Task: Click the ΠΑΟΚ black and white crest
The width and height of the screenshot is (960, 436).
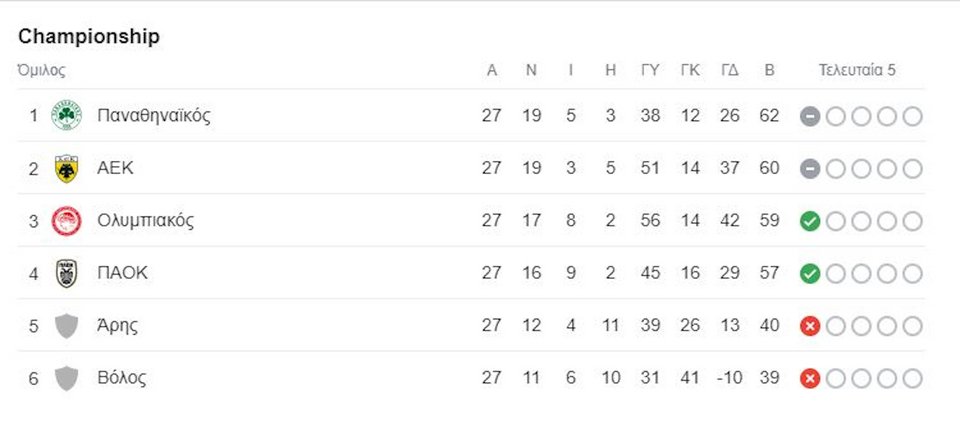Action: click(x=66, y=273)
